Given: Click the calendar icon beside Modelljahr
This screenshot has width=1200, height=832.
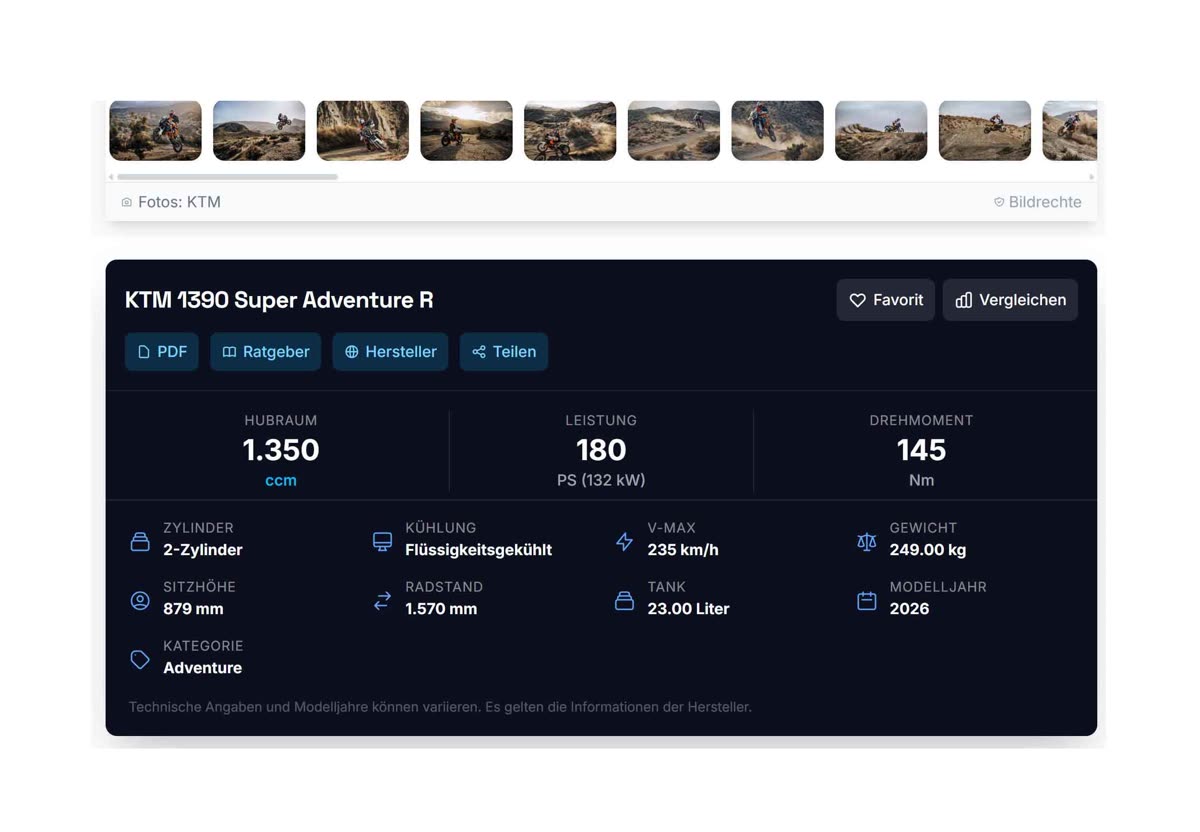Looking at the screenshot, I should 866,600.
